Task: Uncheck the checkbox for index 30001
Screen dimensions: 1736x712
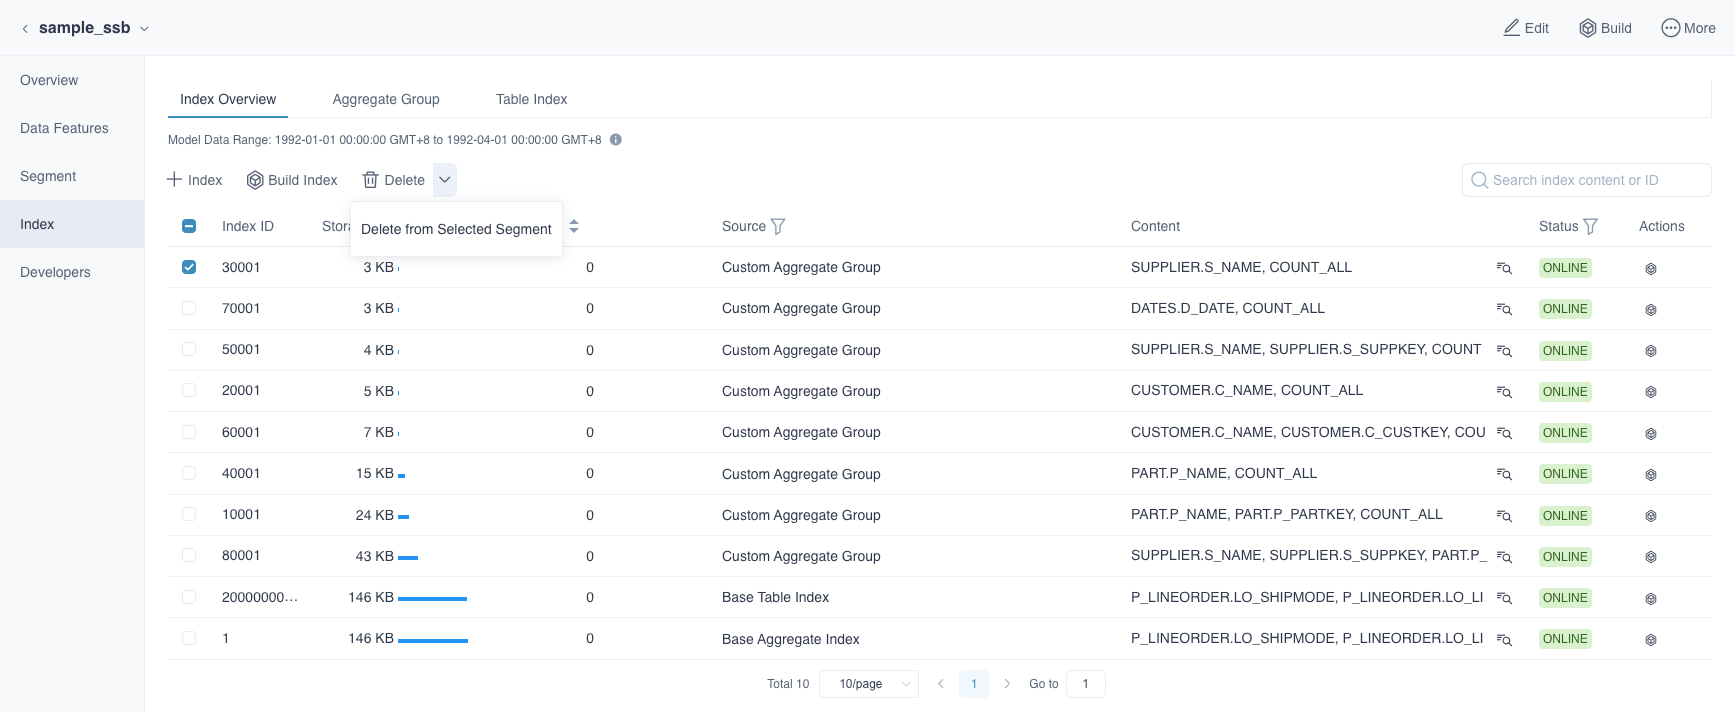Action: pyautogui.click(x=189, y=267)
